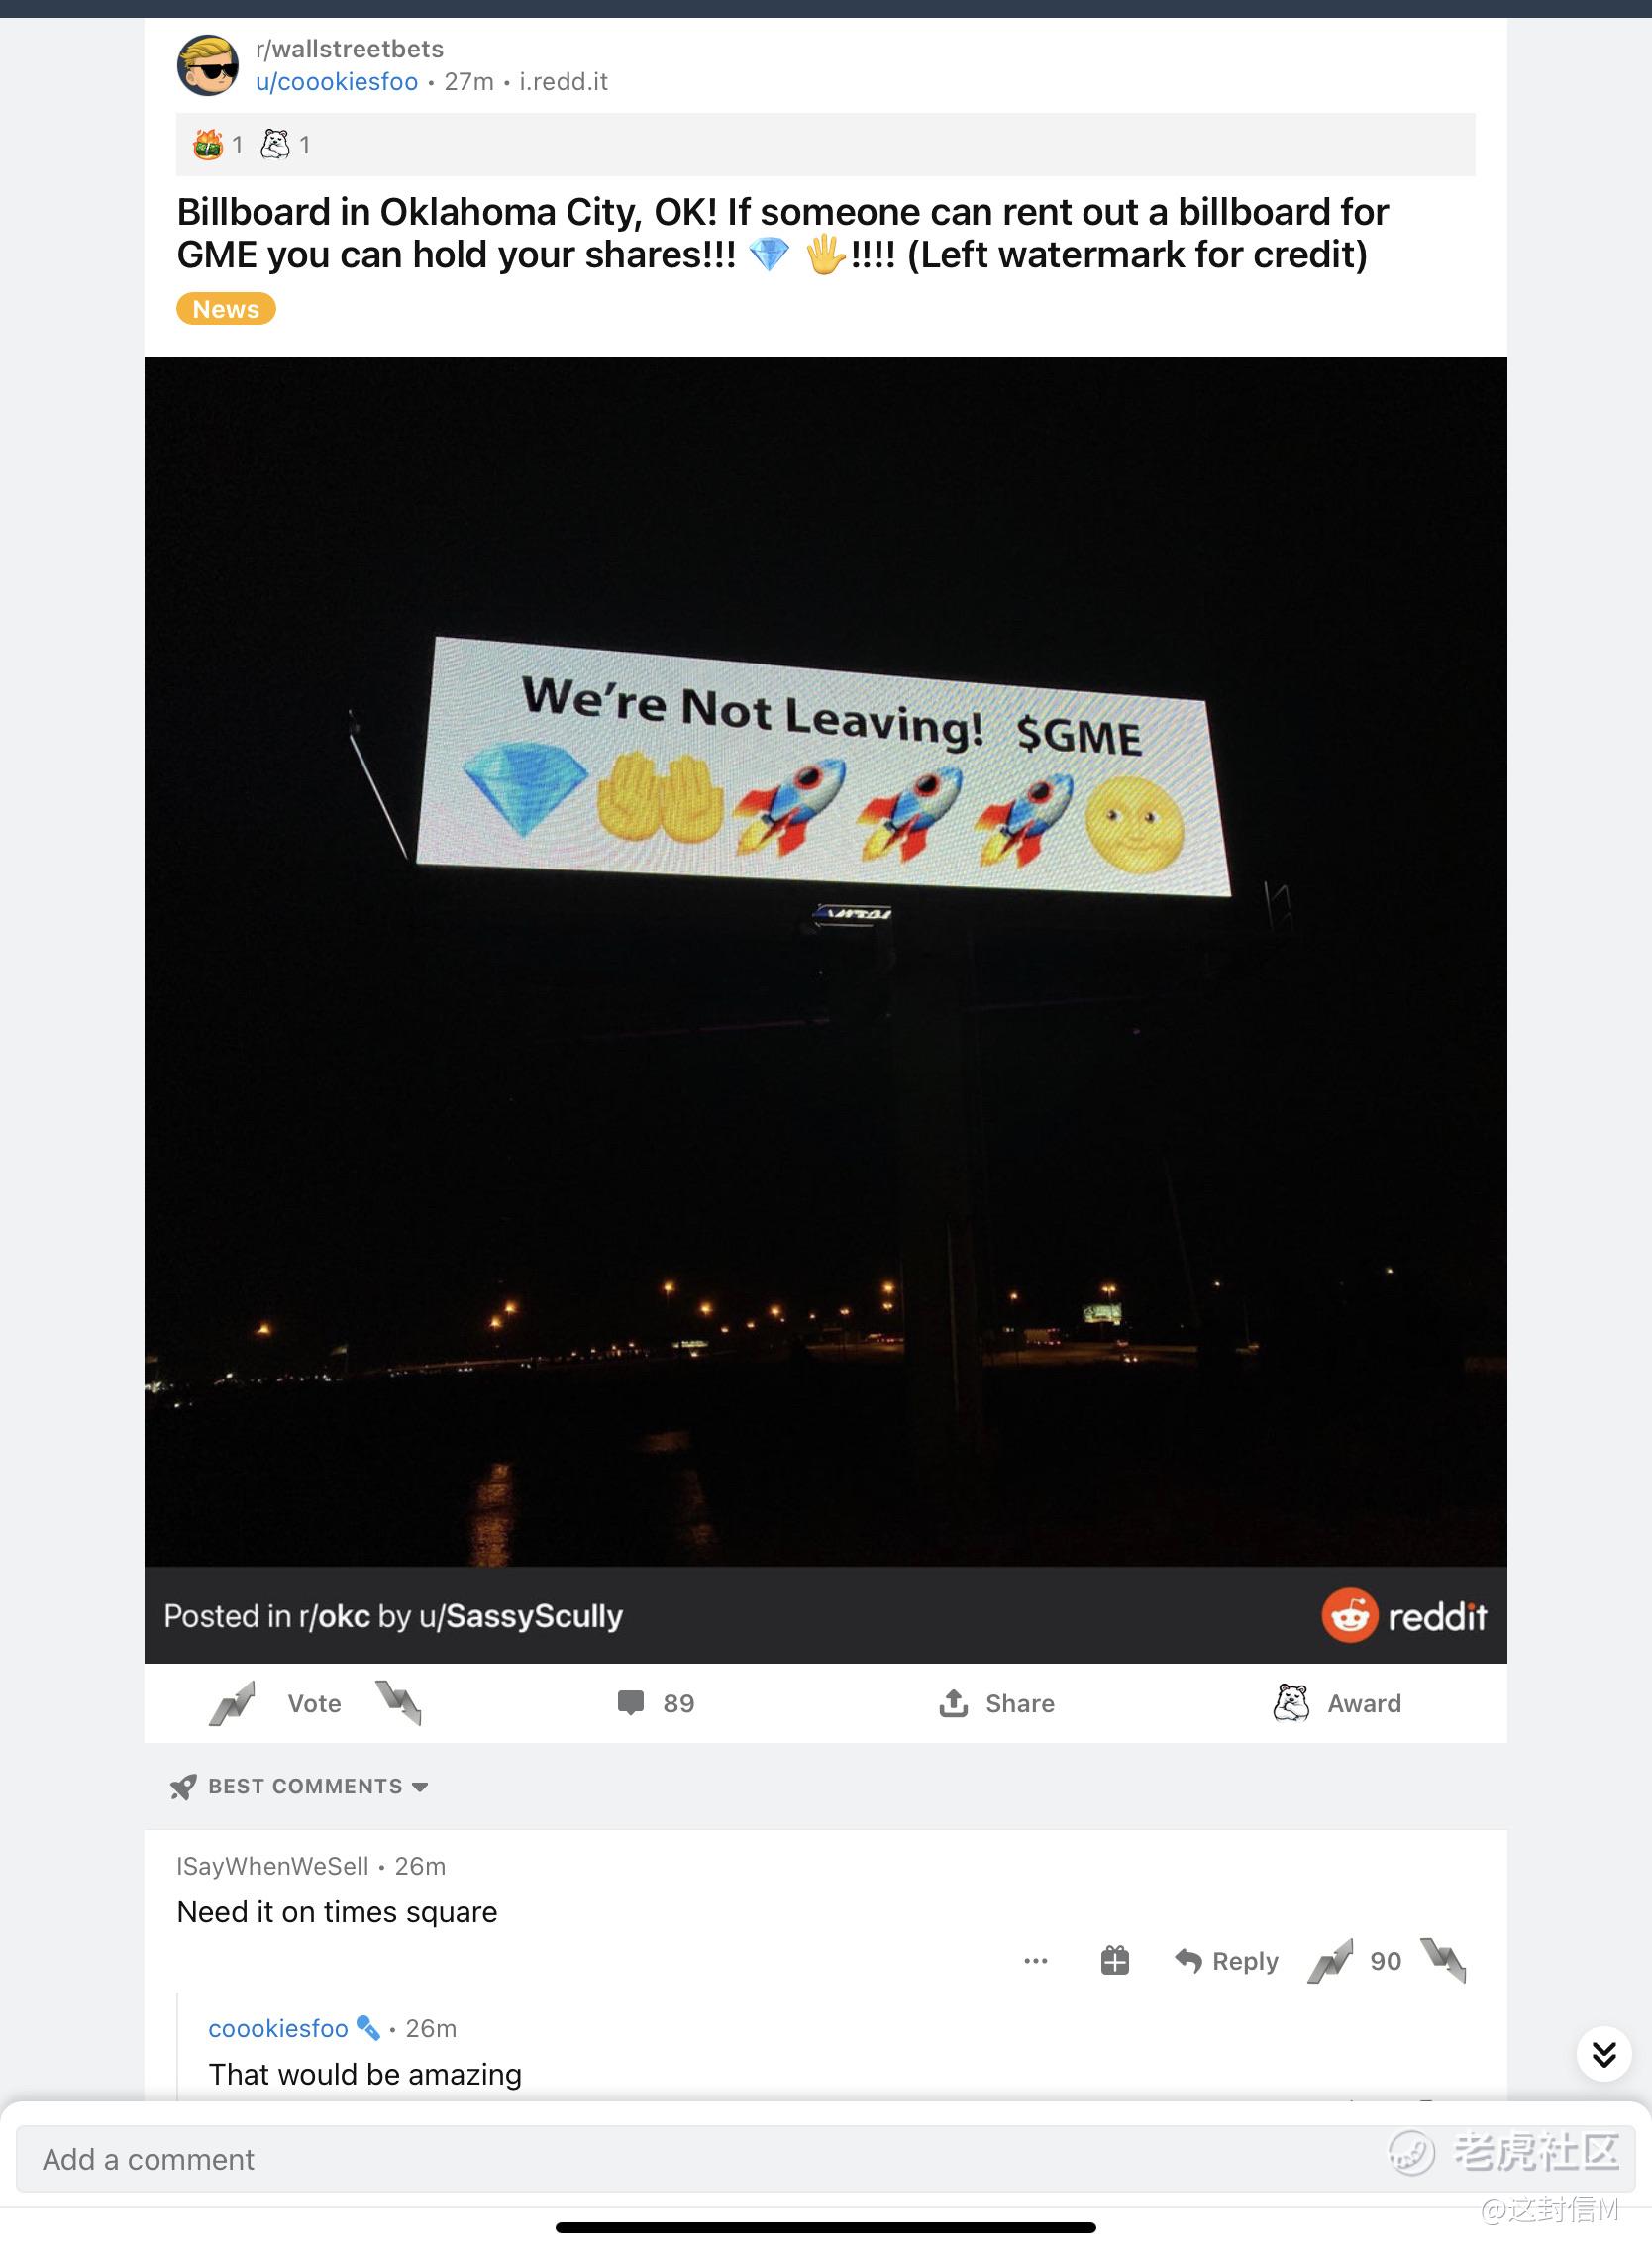Open the coookiesfoo commenter username
This screenshot has height=2248, width=1652.
pos(278,2028)
